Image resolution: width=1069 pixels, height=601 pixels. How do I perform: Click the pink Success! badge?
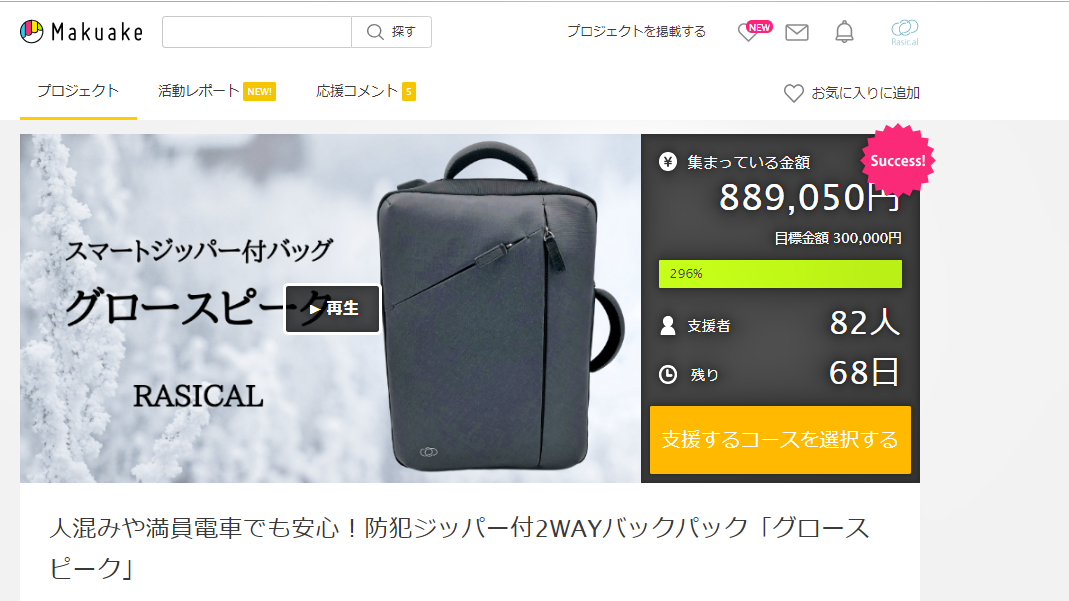point(898,161)
